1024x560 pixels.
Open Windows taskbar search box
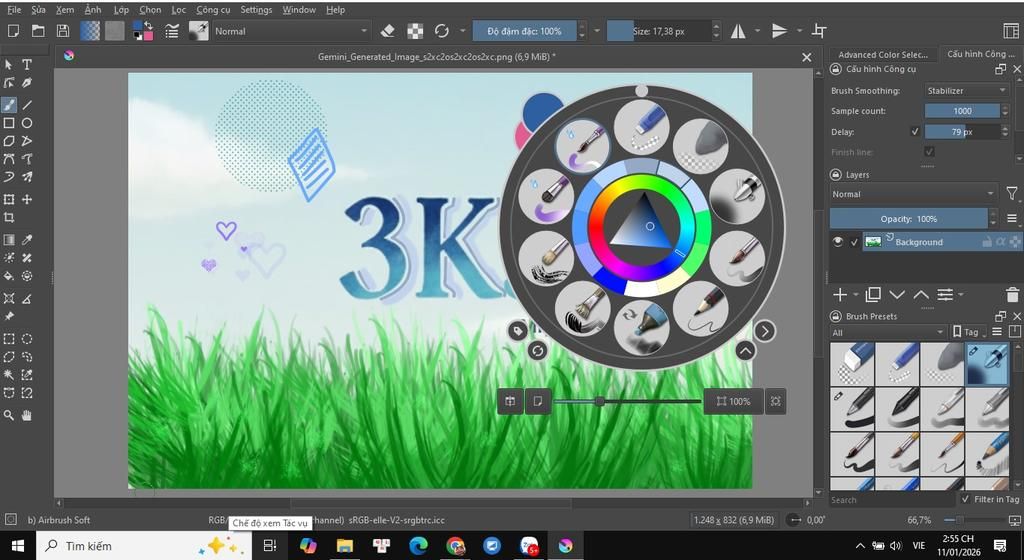(144, 546)
